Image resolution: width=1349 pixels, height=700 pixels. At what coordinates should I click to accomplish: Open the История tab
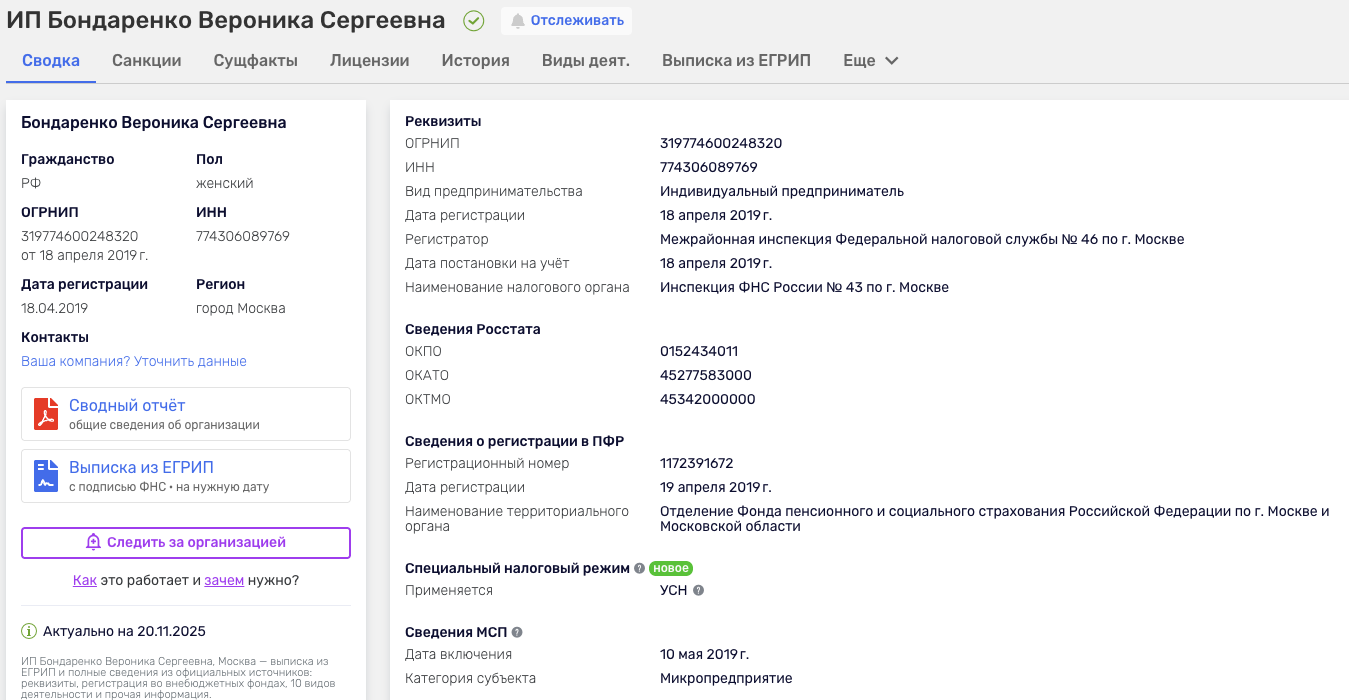[475, 60]
